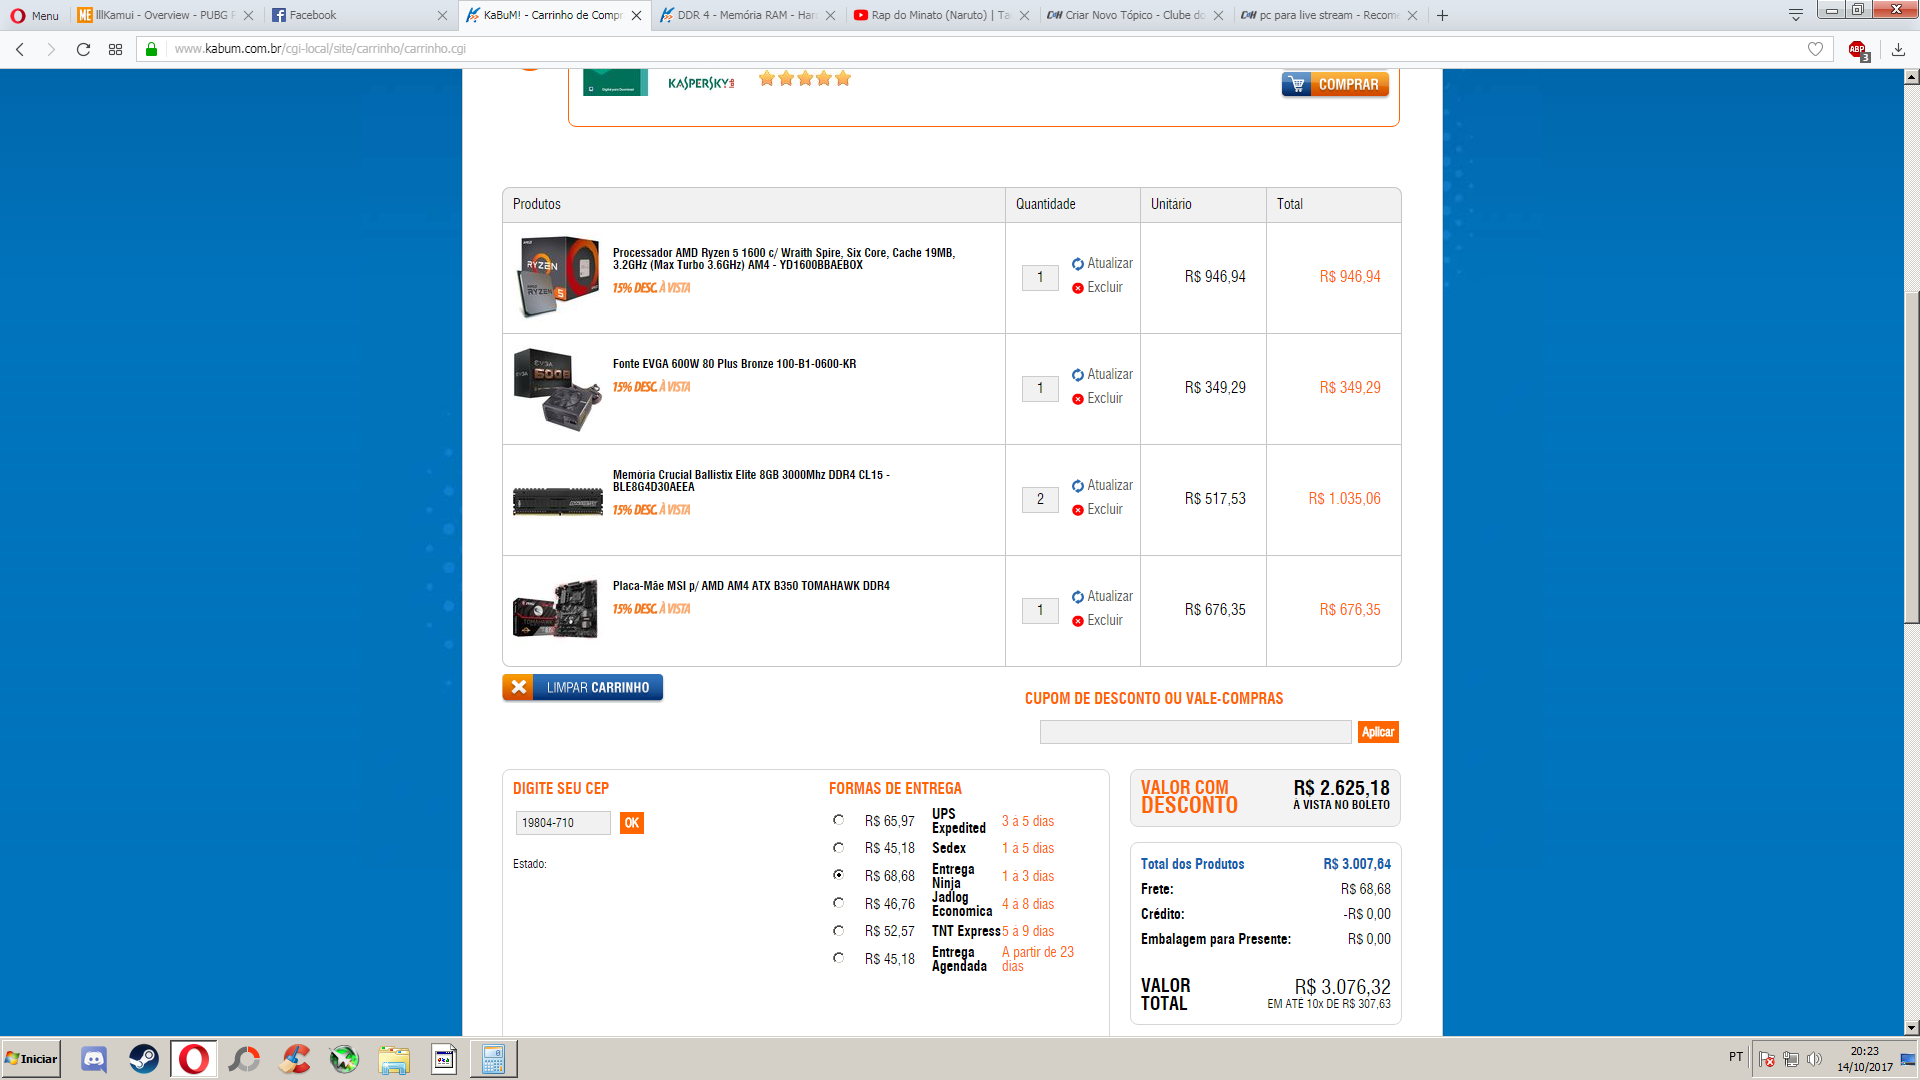Open Placa-Mãe MSI B350 TOMAHAWK link
This screenshot has height=1080, width=1920.
[751, 586]
